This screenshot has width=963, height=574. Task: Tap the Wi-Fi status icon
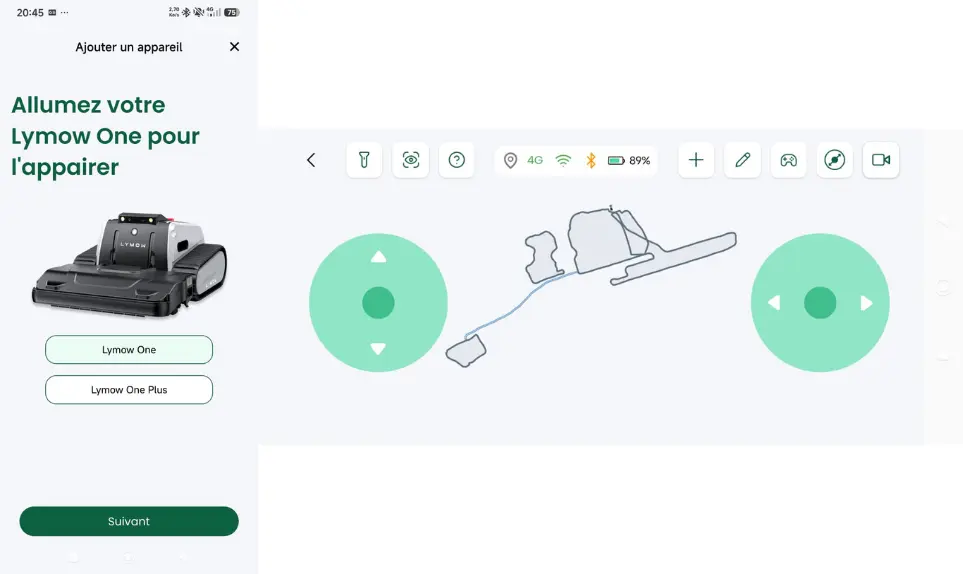click(x=563, y=161)
